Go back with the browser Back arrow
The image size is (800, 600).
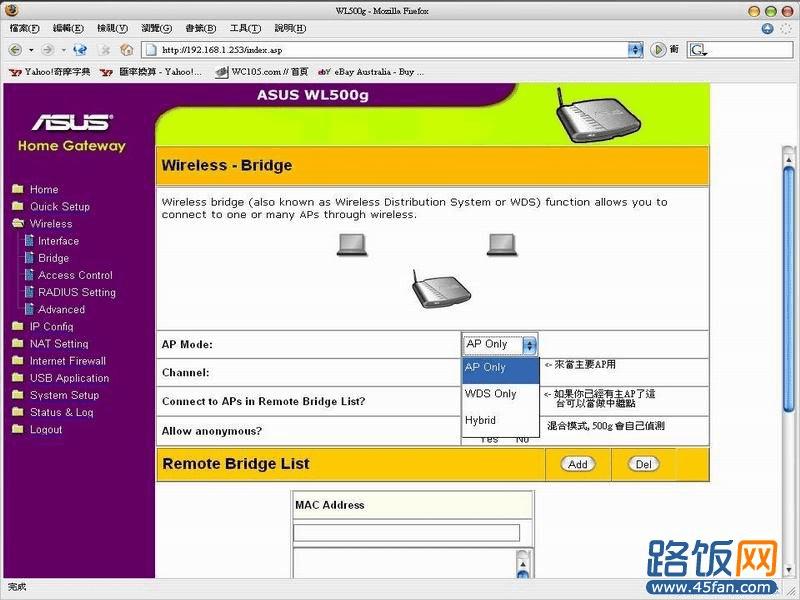click(x=15, y=50)
